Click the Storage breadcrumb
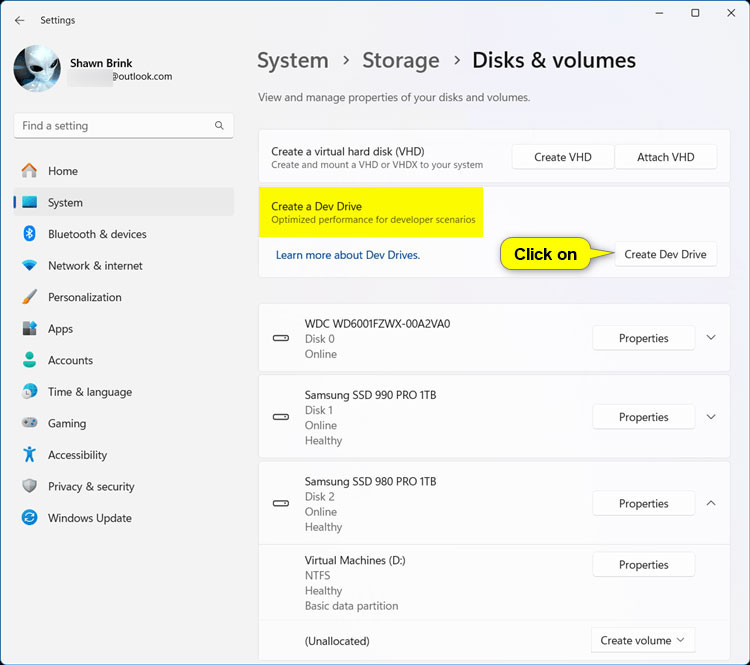The width and height of the screenshot is (750, 665). 400,60
